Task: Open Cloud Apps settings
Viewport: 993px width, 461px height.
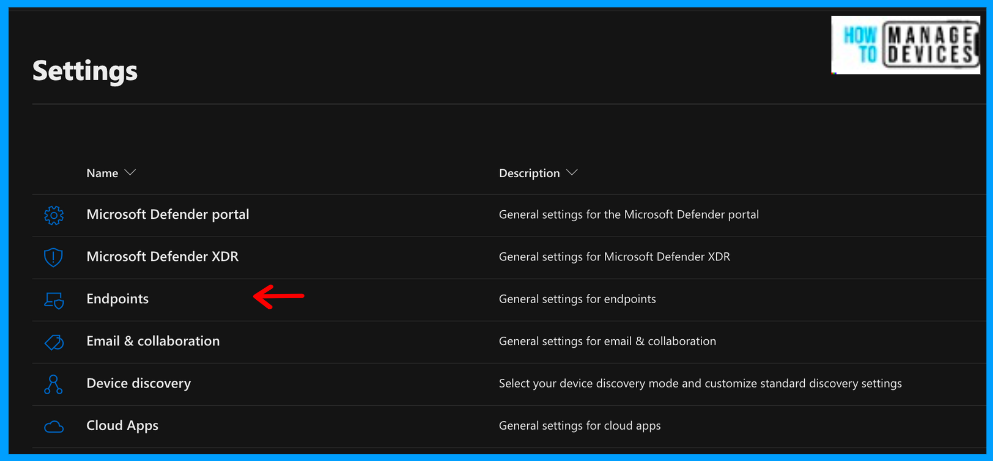Action: (122, 426)
